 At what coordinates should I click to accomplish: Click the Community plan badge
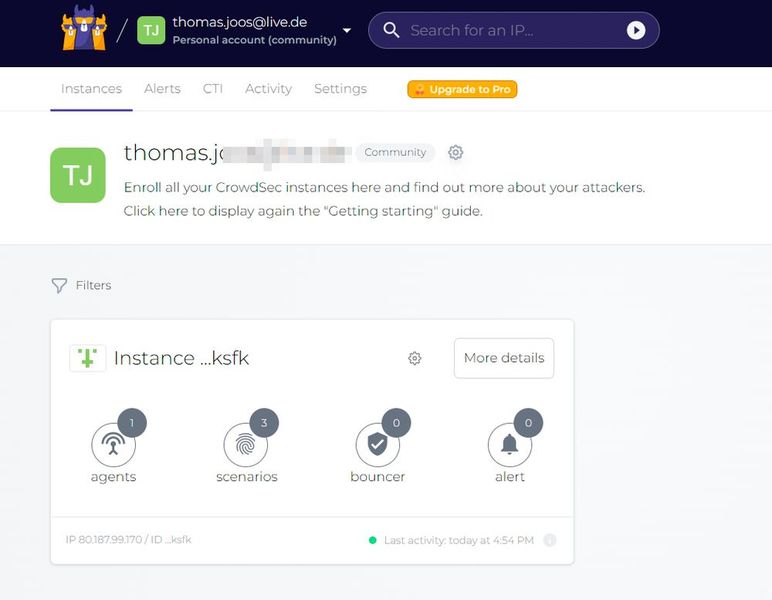[x=395, y=153]
